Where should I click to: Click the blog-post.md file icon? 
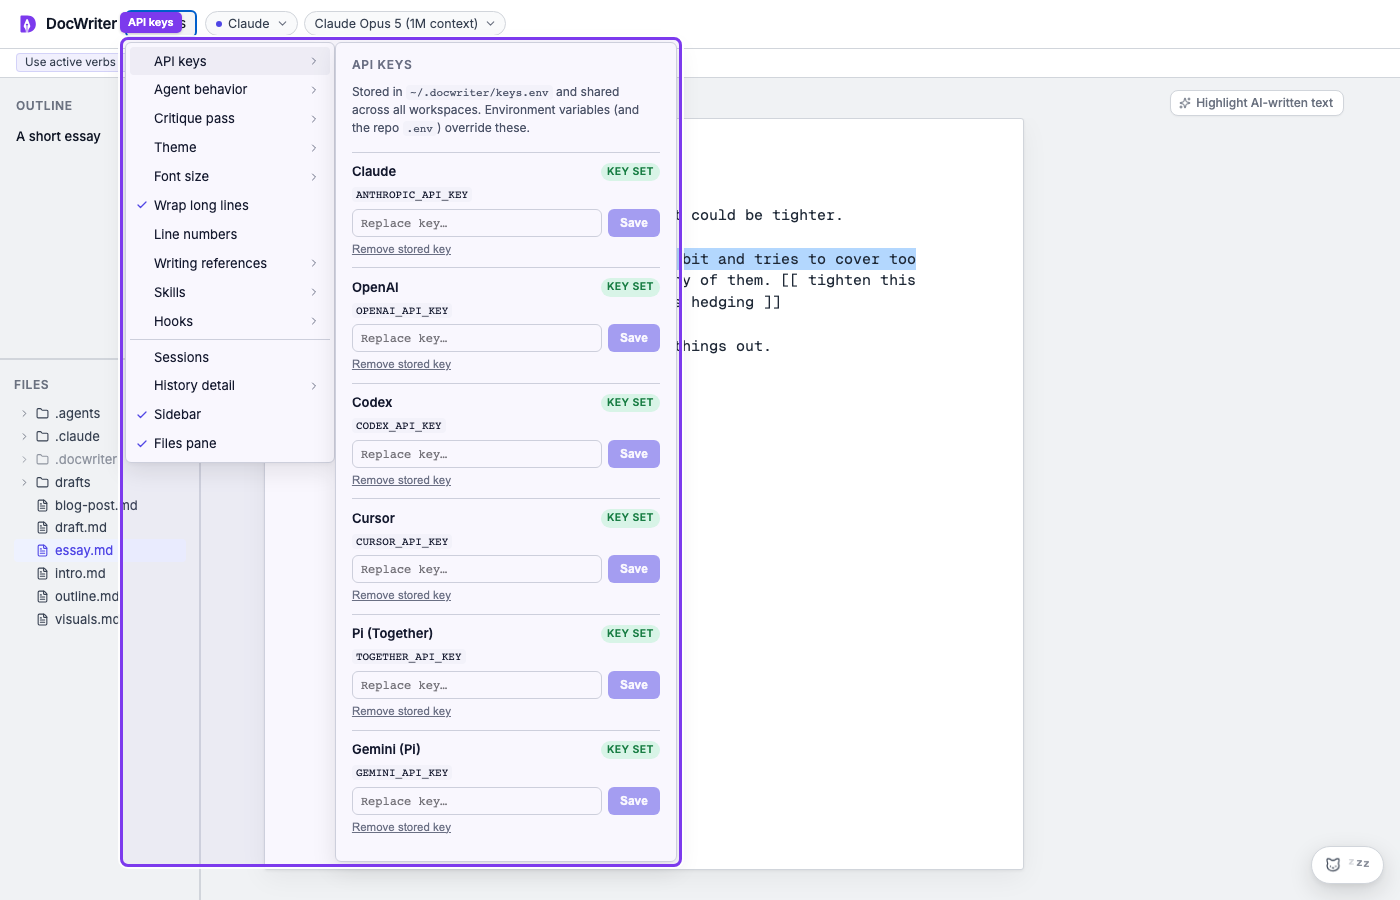pos(43,505)
